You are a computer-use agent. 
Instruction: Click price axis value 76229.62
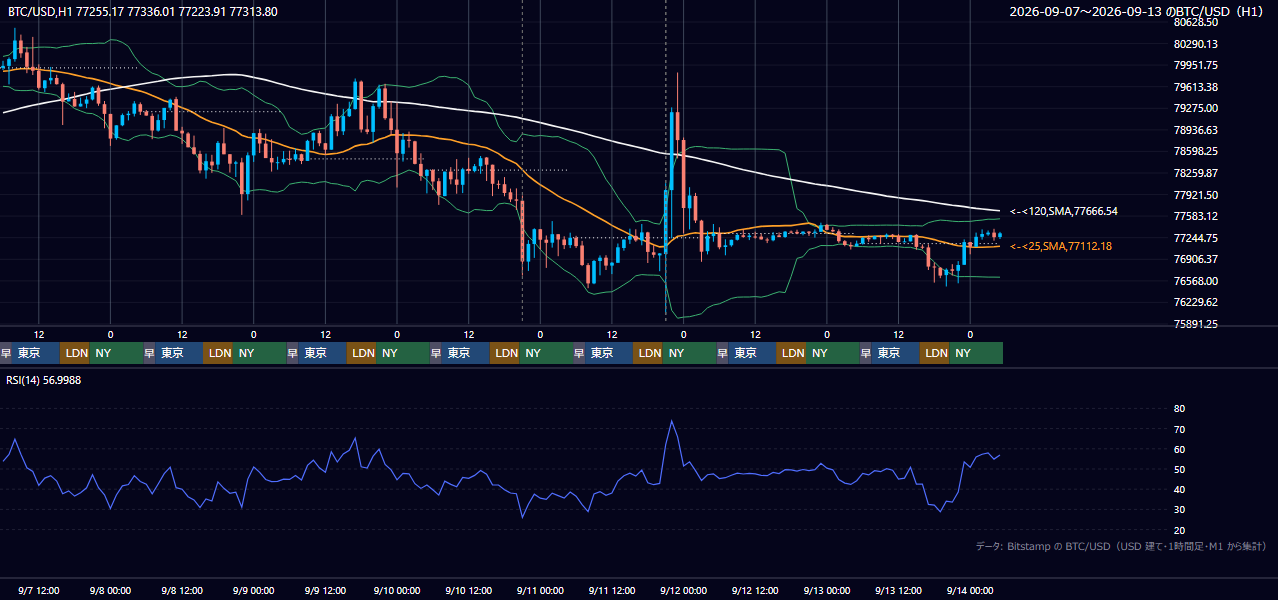pyautogui.click(x=1196, y=302)
